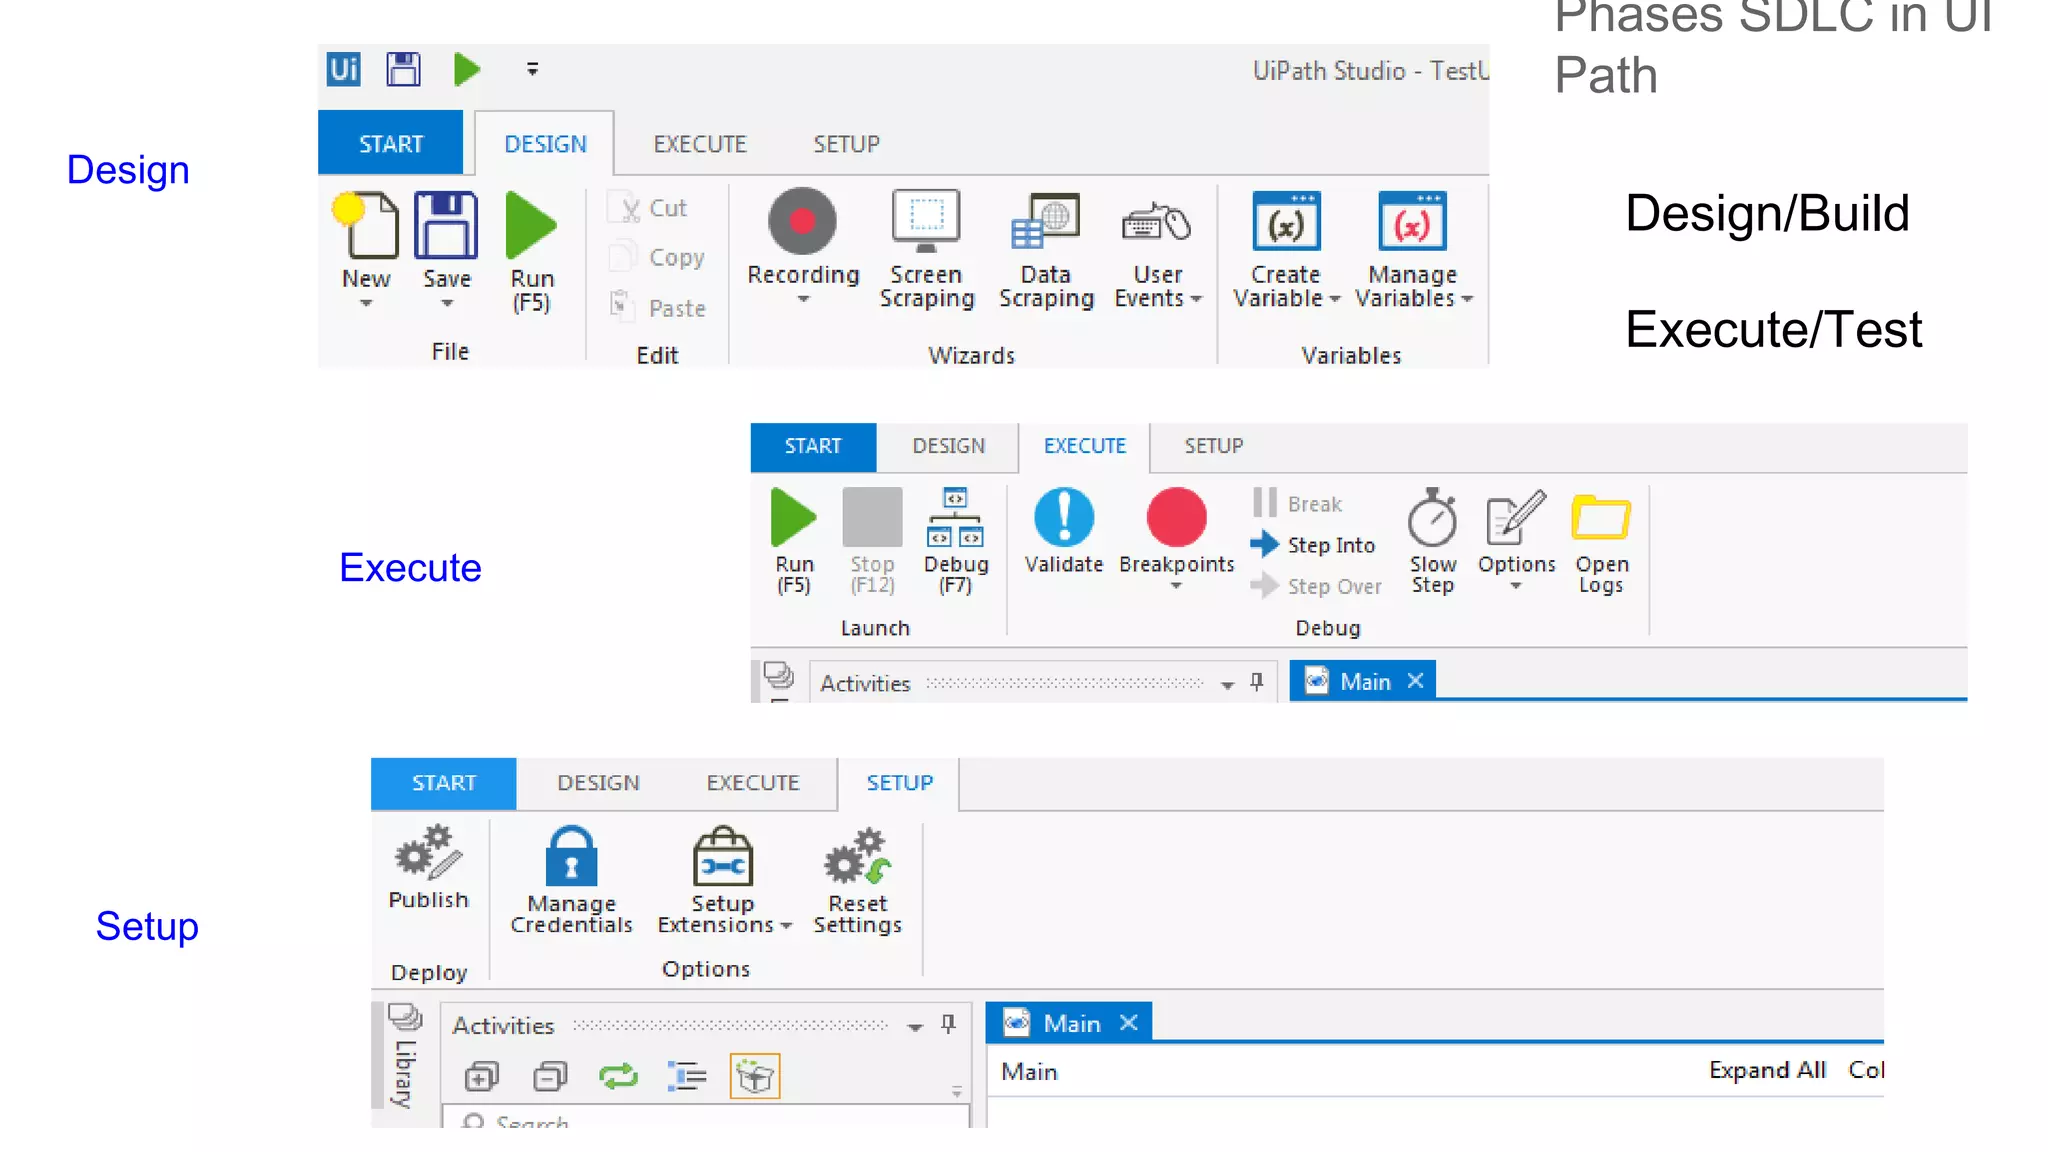Open the Setup Extensions dropdown
2048x1152 pixels.
pos(723,880)
